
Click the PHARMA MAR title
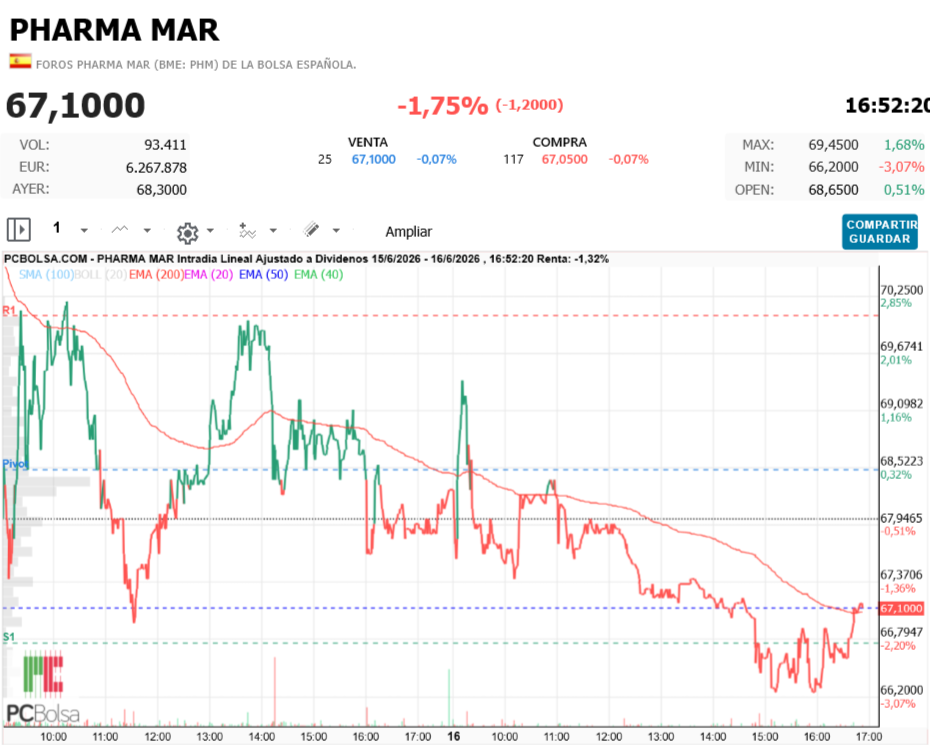pos(114,30)
